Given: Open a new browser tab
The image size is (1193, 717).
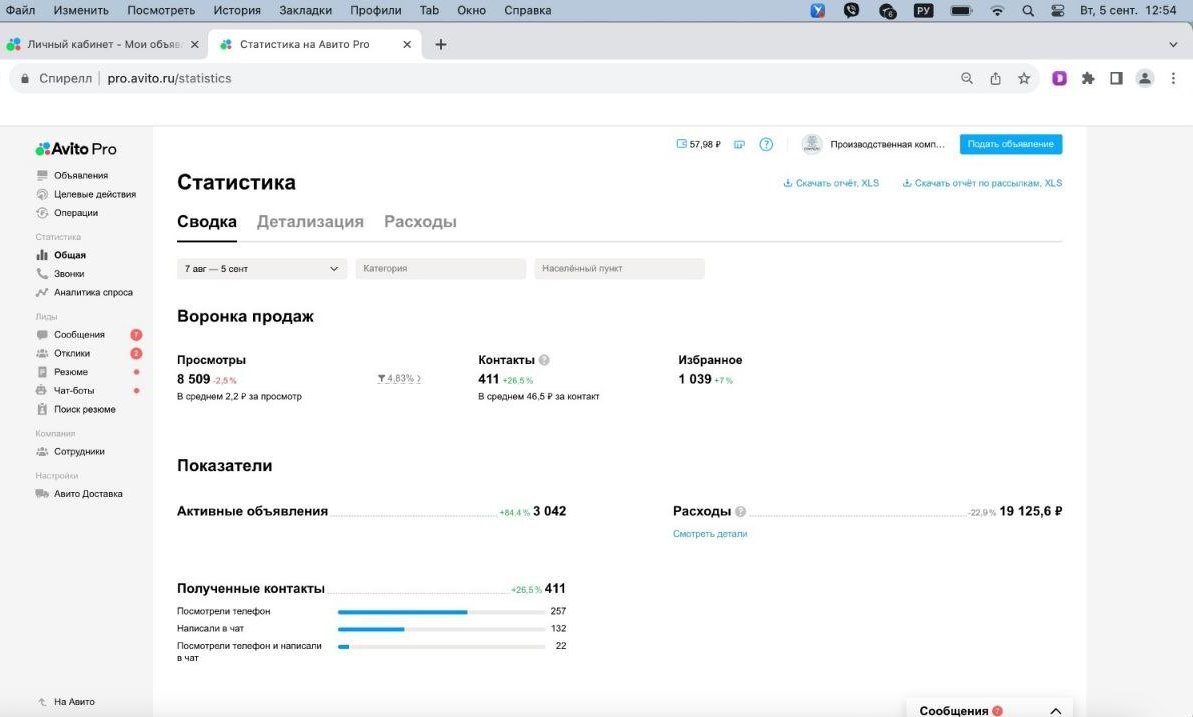Looking at the screenshot, I should coord(441,44).
